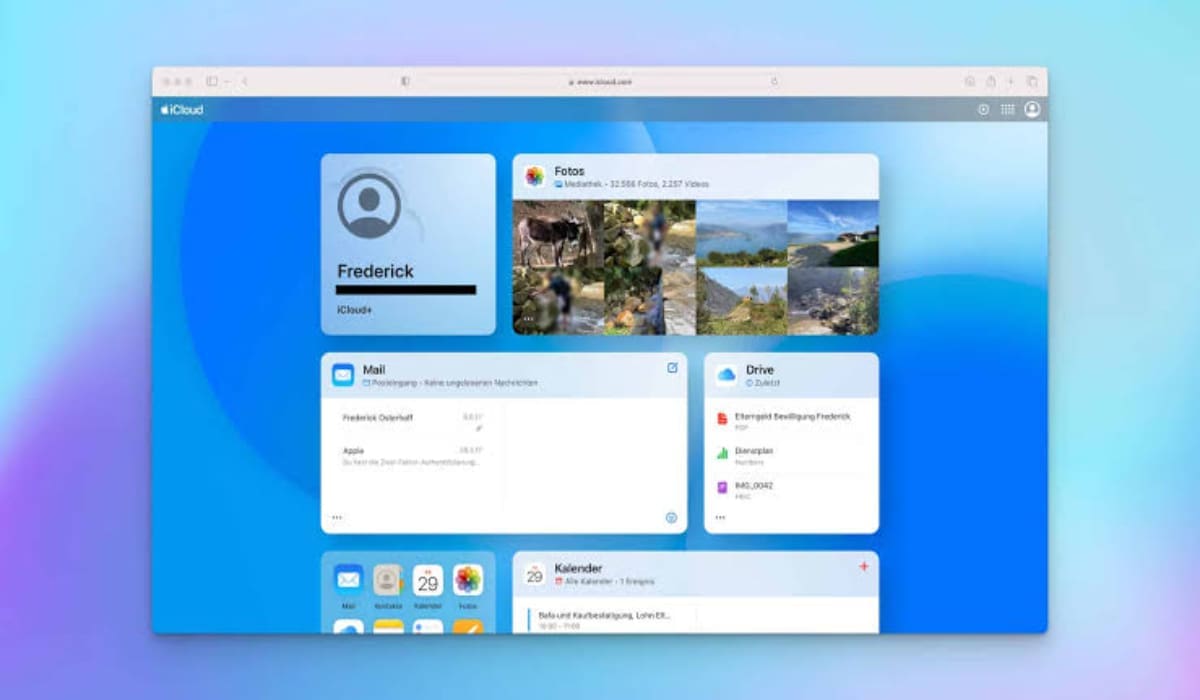Viewport: 1200px width, 700px height.
Task: Click the Fotos widget title
Action: [569, 171]
